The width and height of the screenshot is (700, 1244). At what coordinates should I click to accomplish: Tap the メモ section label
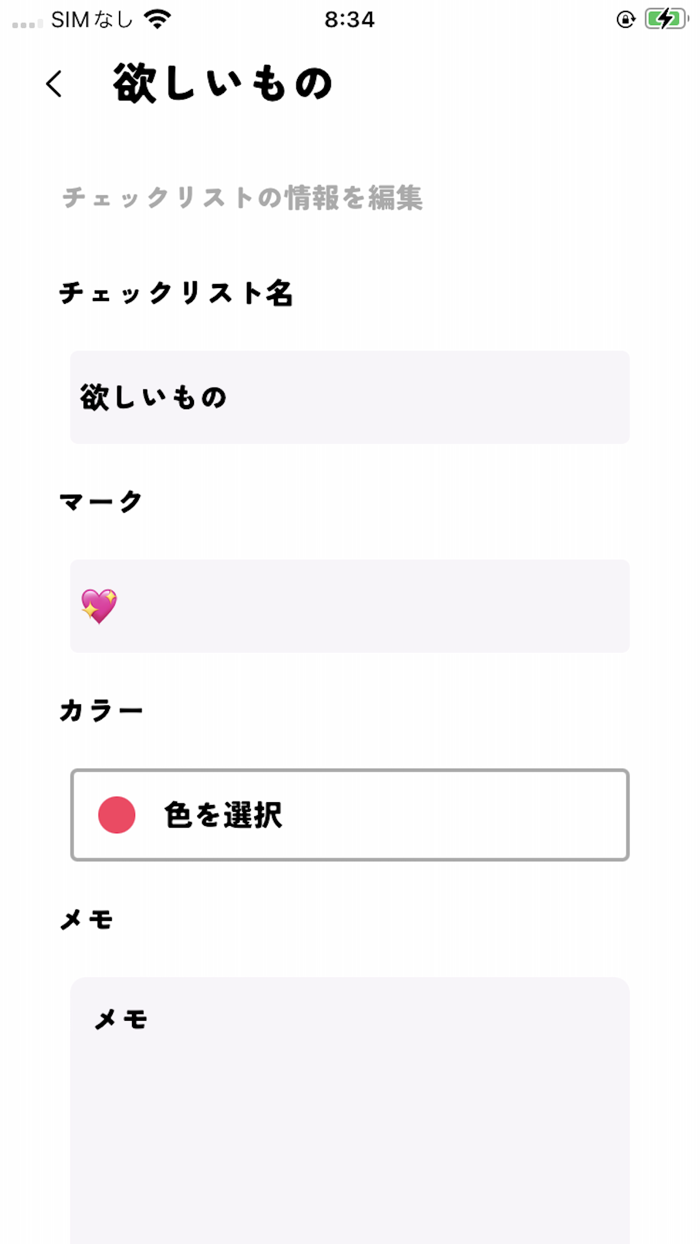[87, 920]
